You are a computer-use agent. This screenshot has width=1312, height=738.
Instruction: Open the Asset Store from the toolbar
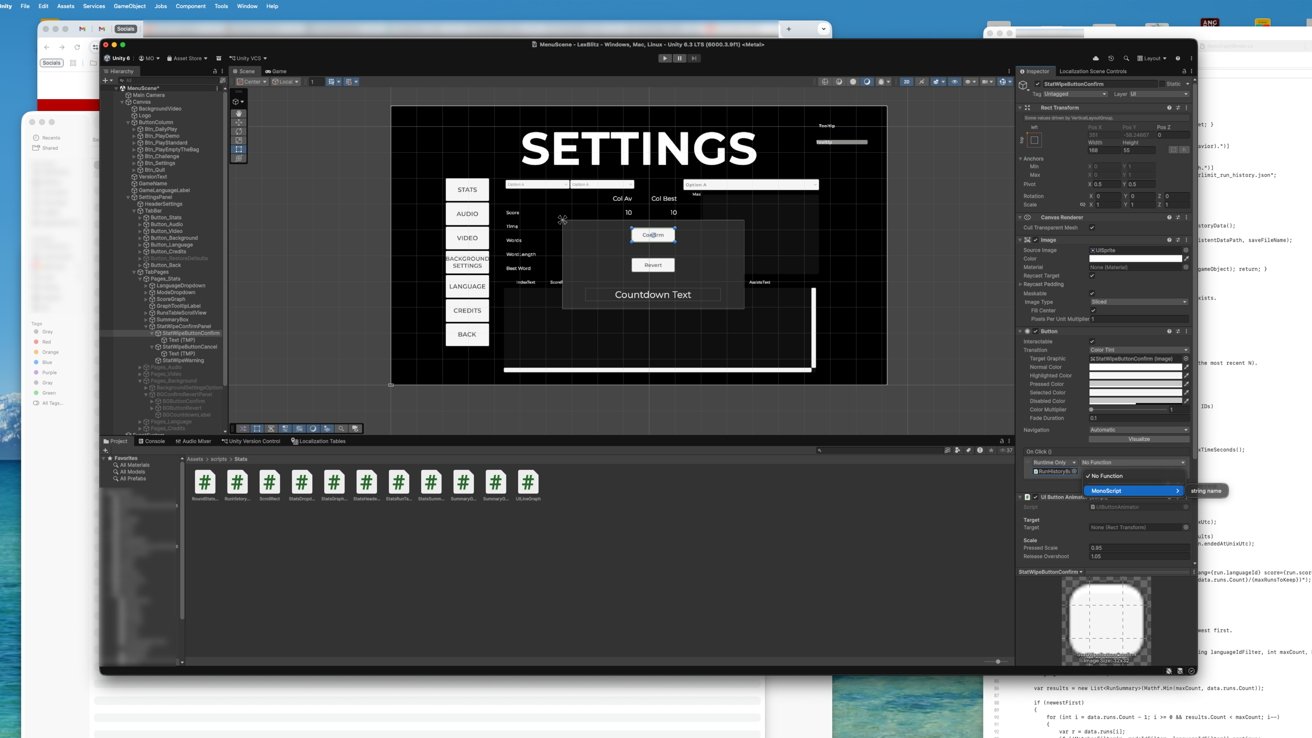(x=186, y=58)
